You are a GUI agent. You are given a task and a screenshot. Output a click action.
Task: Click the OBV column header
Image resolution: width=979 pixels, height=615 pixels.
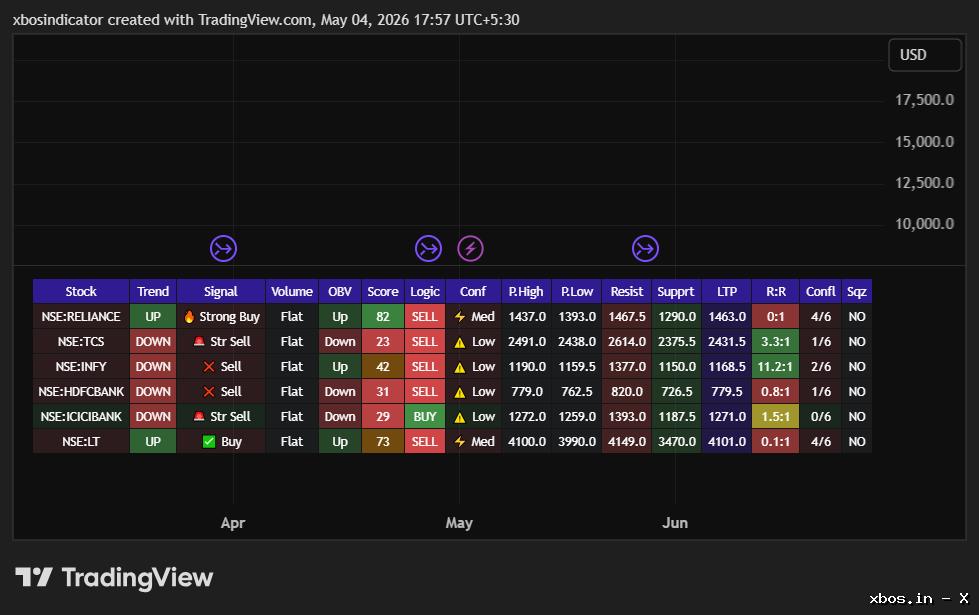[x=340, y=292]
